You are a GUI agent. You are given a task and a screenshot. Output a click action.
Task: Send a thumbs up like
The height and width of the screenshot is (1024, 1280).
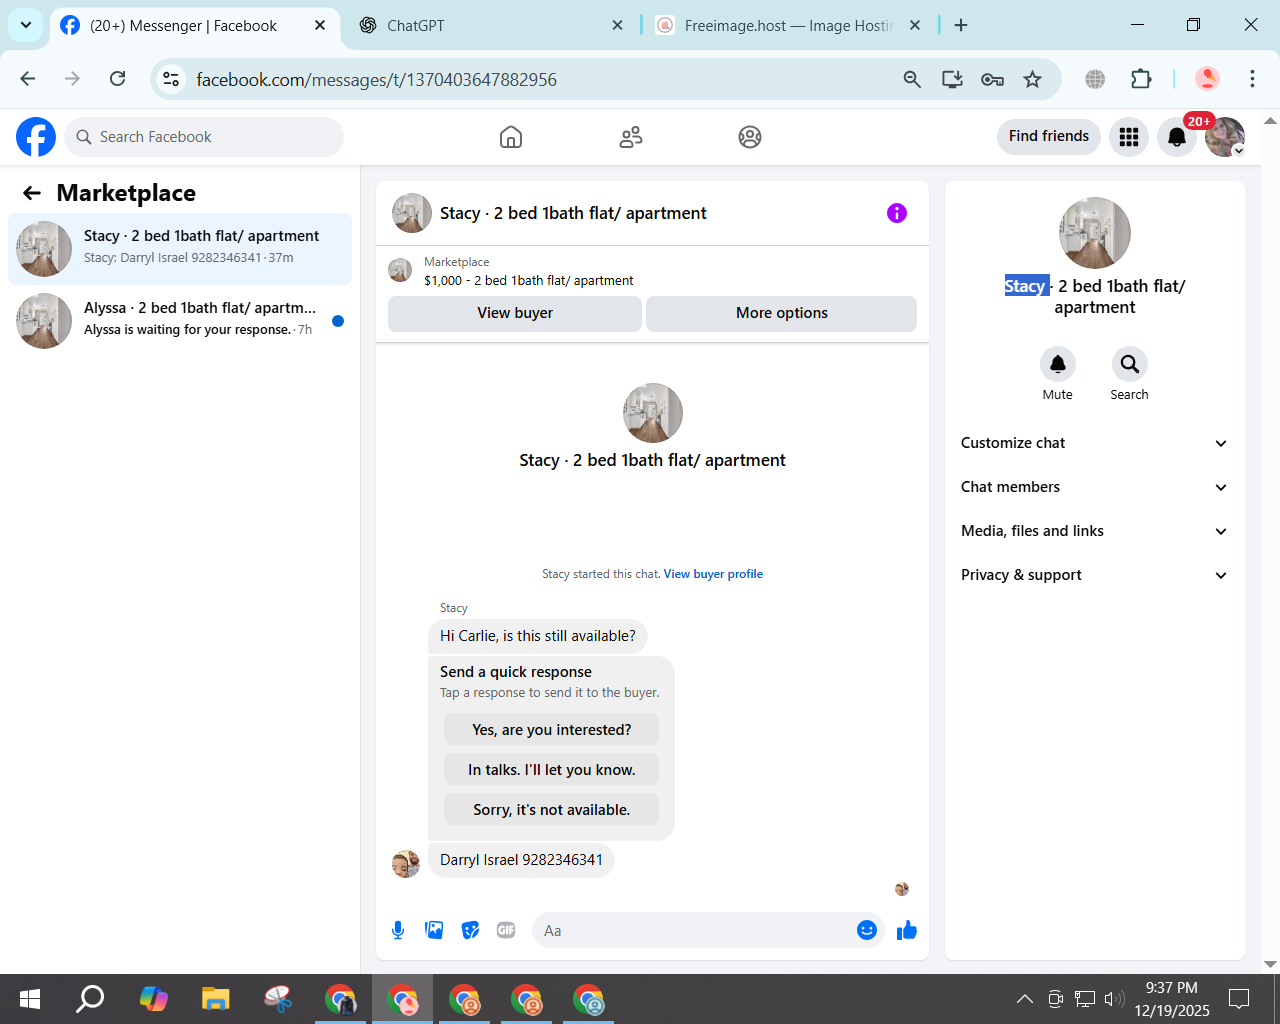[x=907, y=930]
